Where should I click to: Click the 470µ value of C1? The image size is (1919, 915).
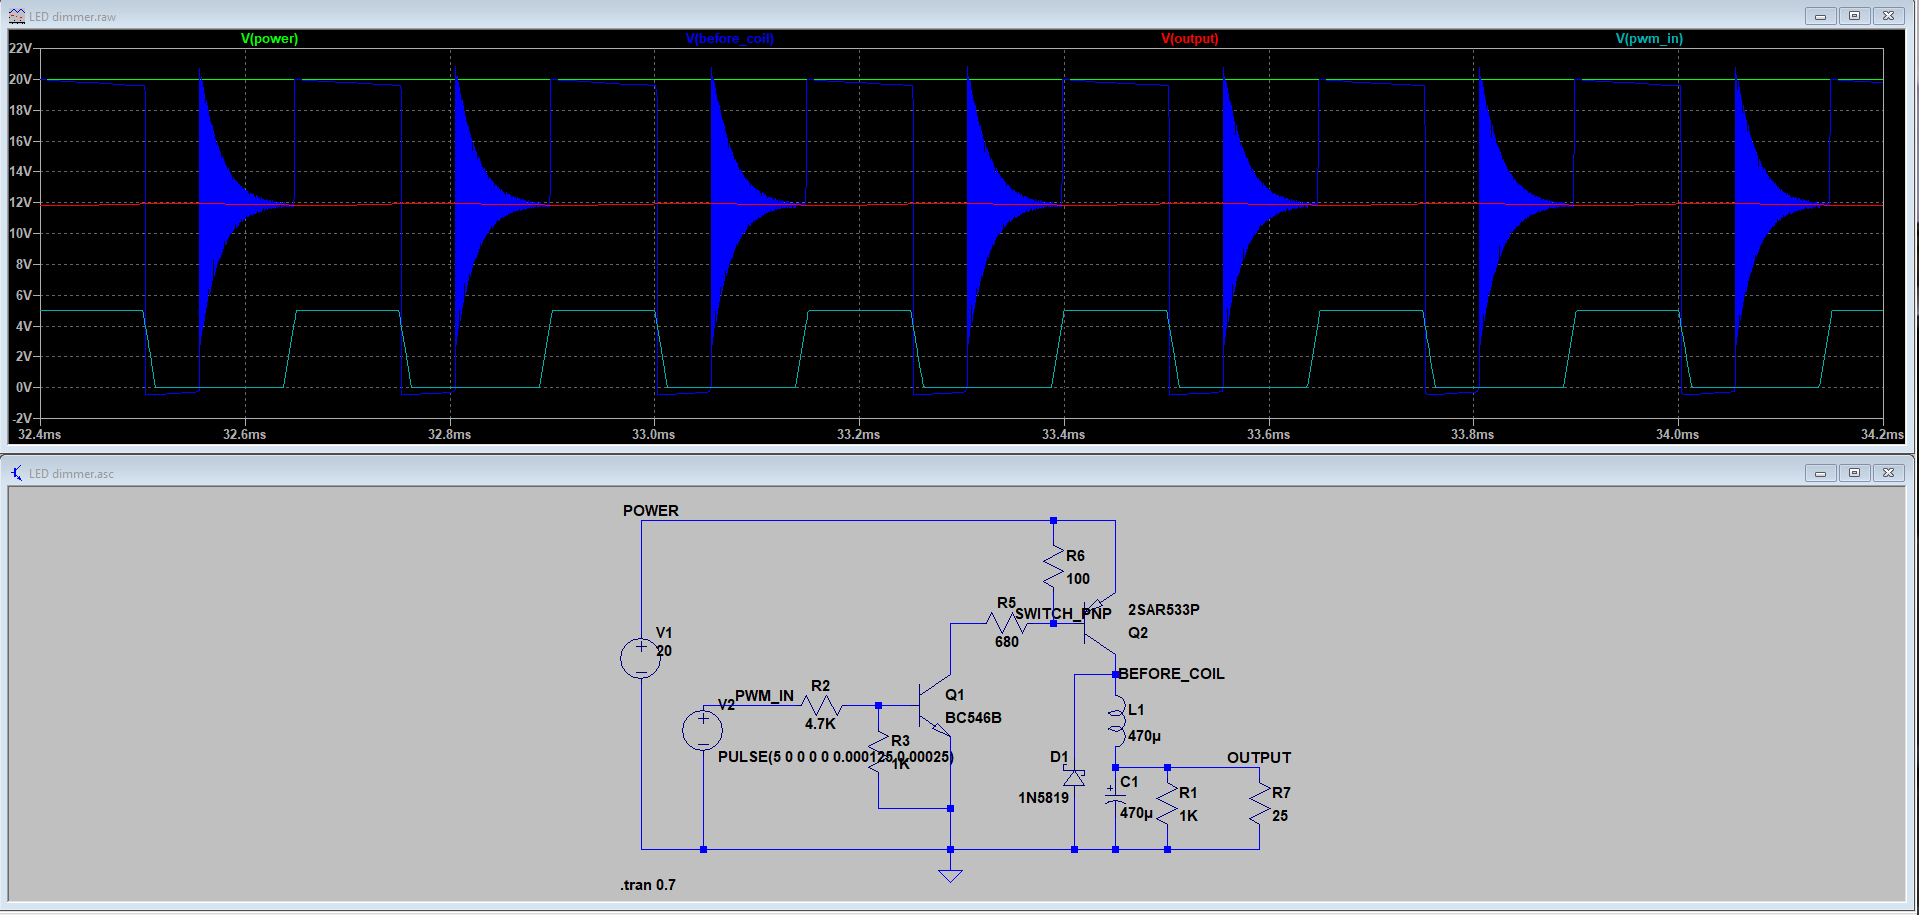coord(1136,813)
